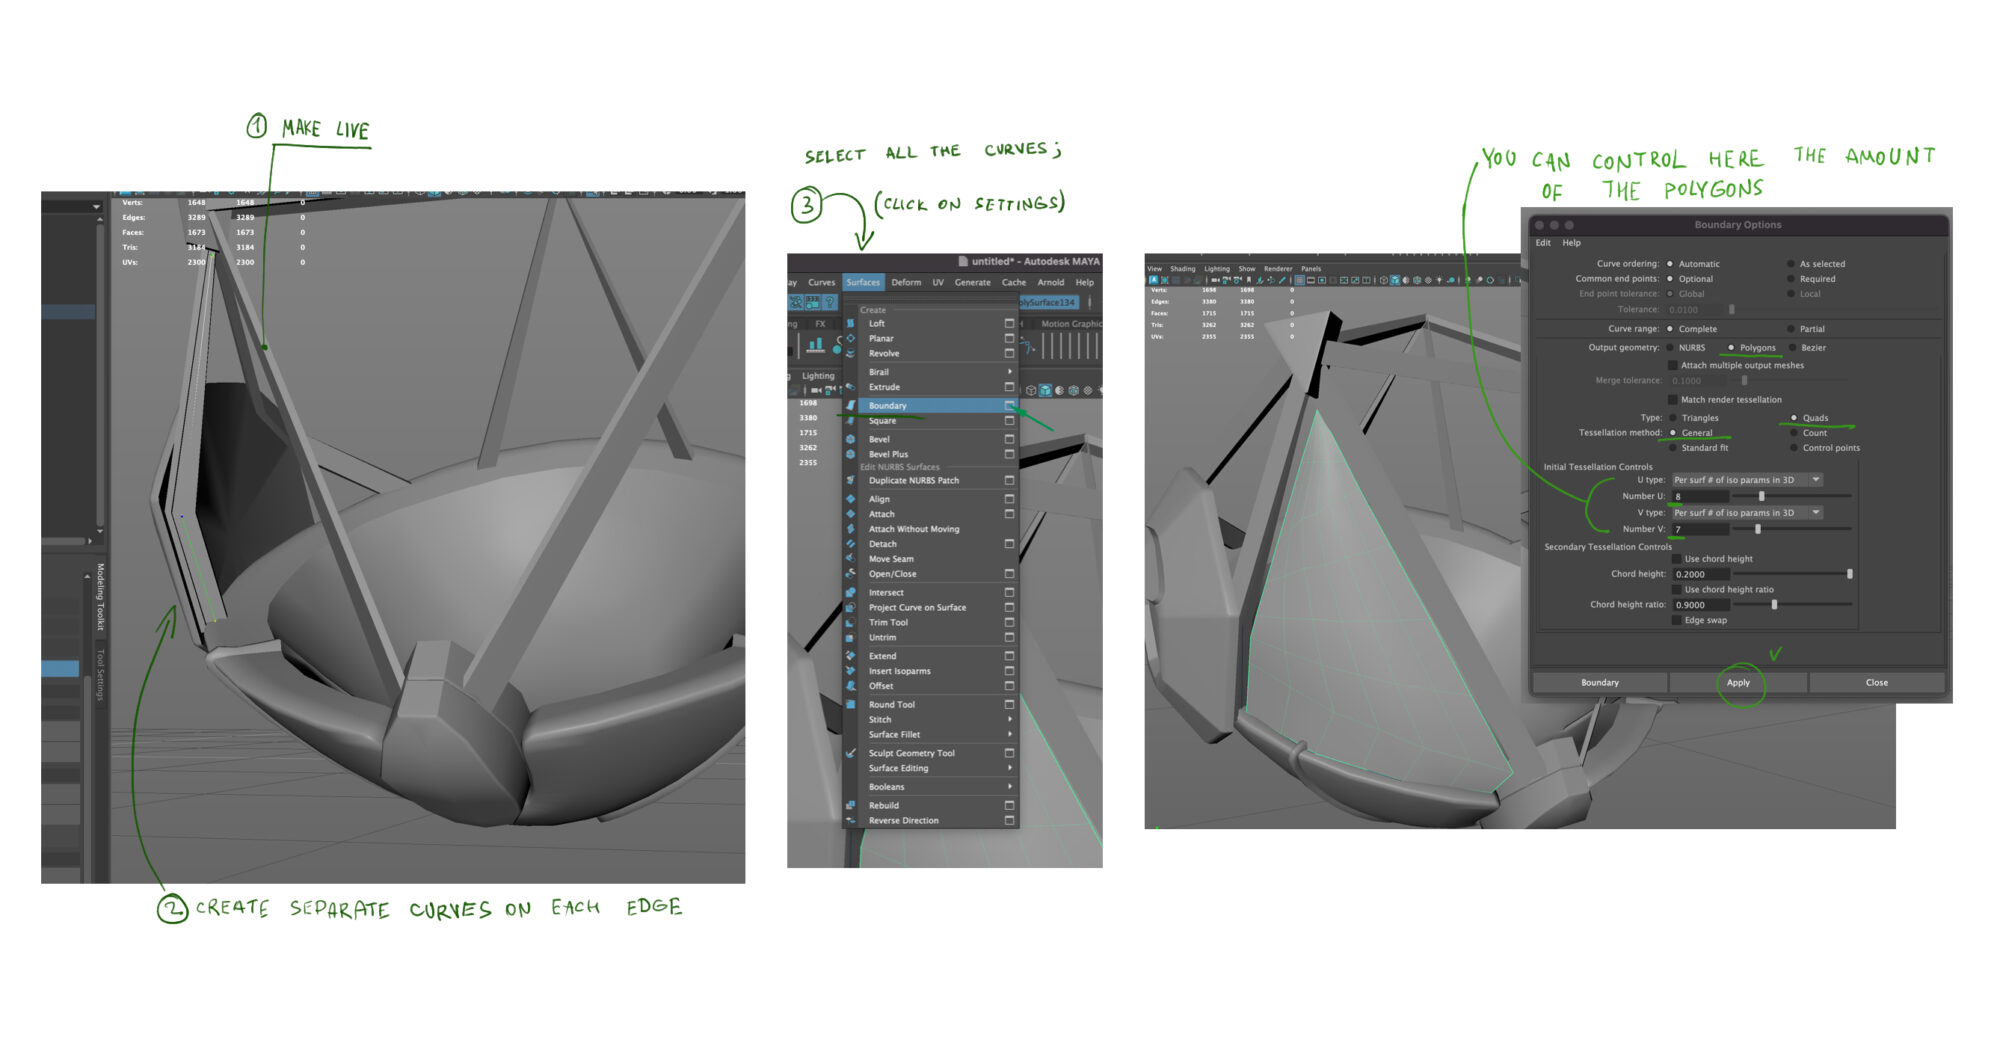This screenshot has height=1040, width=2000.
Task: Expand the Stitch submenu
Action: [1010, 720]
